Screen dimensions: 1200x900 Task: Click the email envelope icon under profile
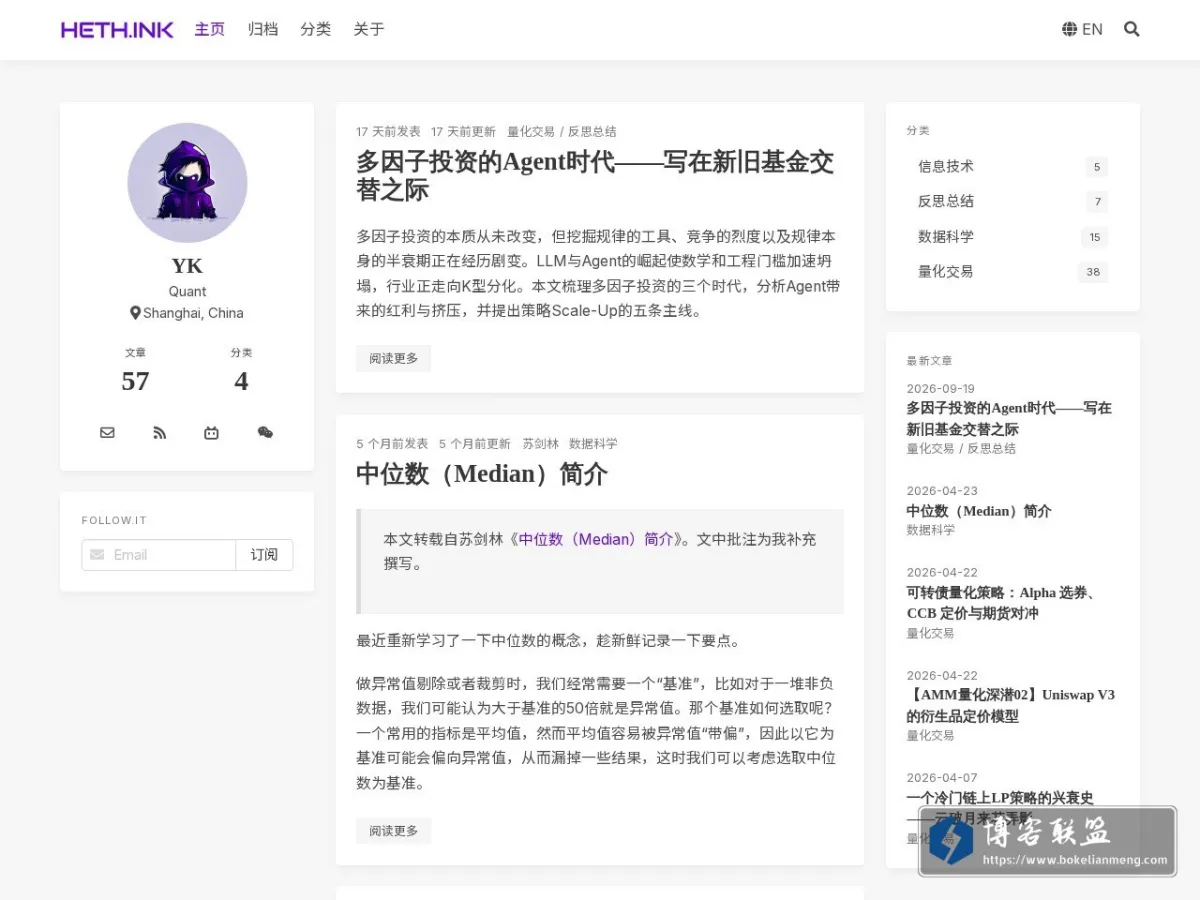107,433
